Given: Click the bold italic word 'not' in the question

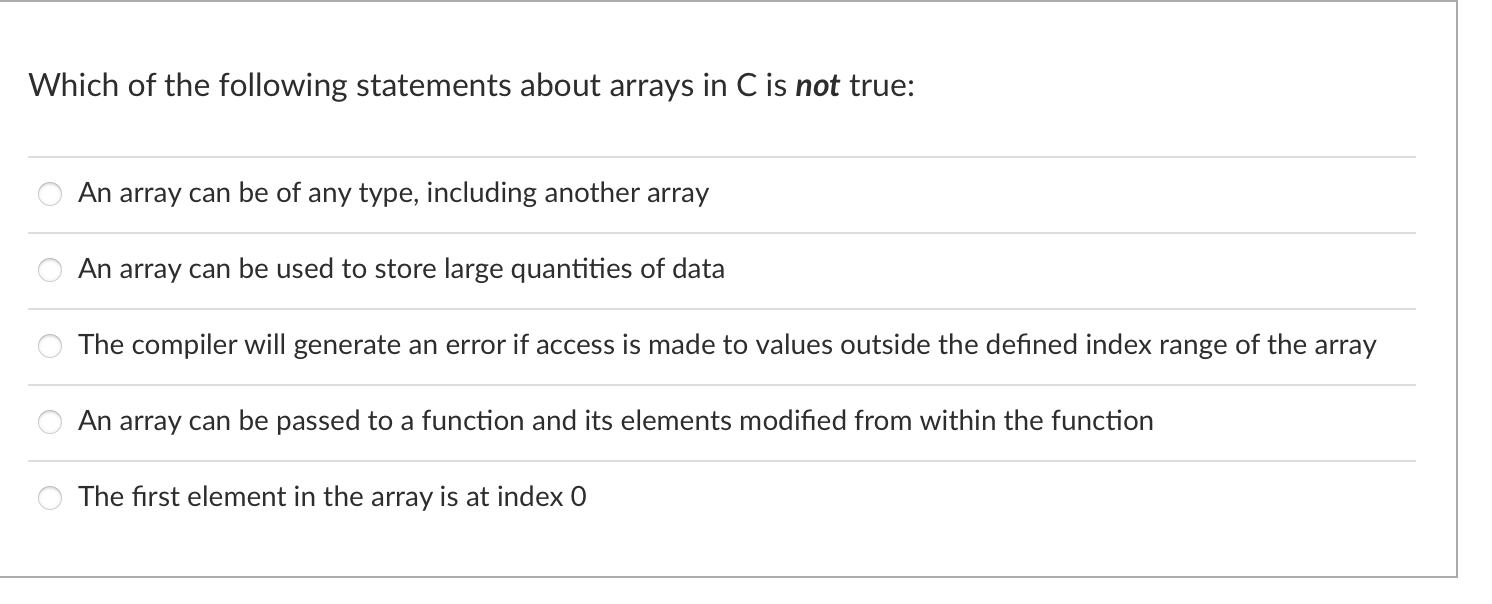Looking at the screenshot, I should 819,87.
